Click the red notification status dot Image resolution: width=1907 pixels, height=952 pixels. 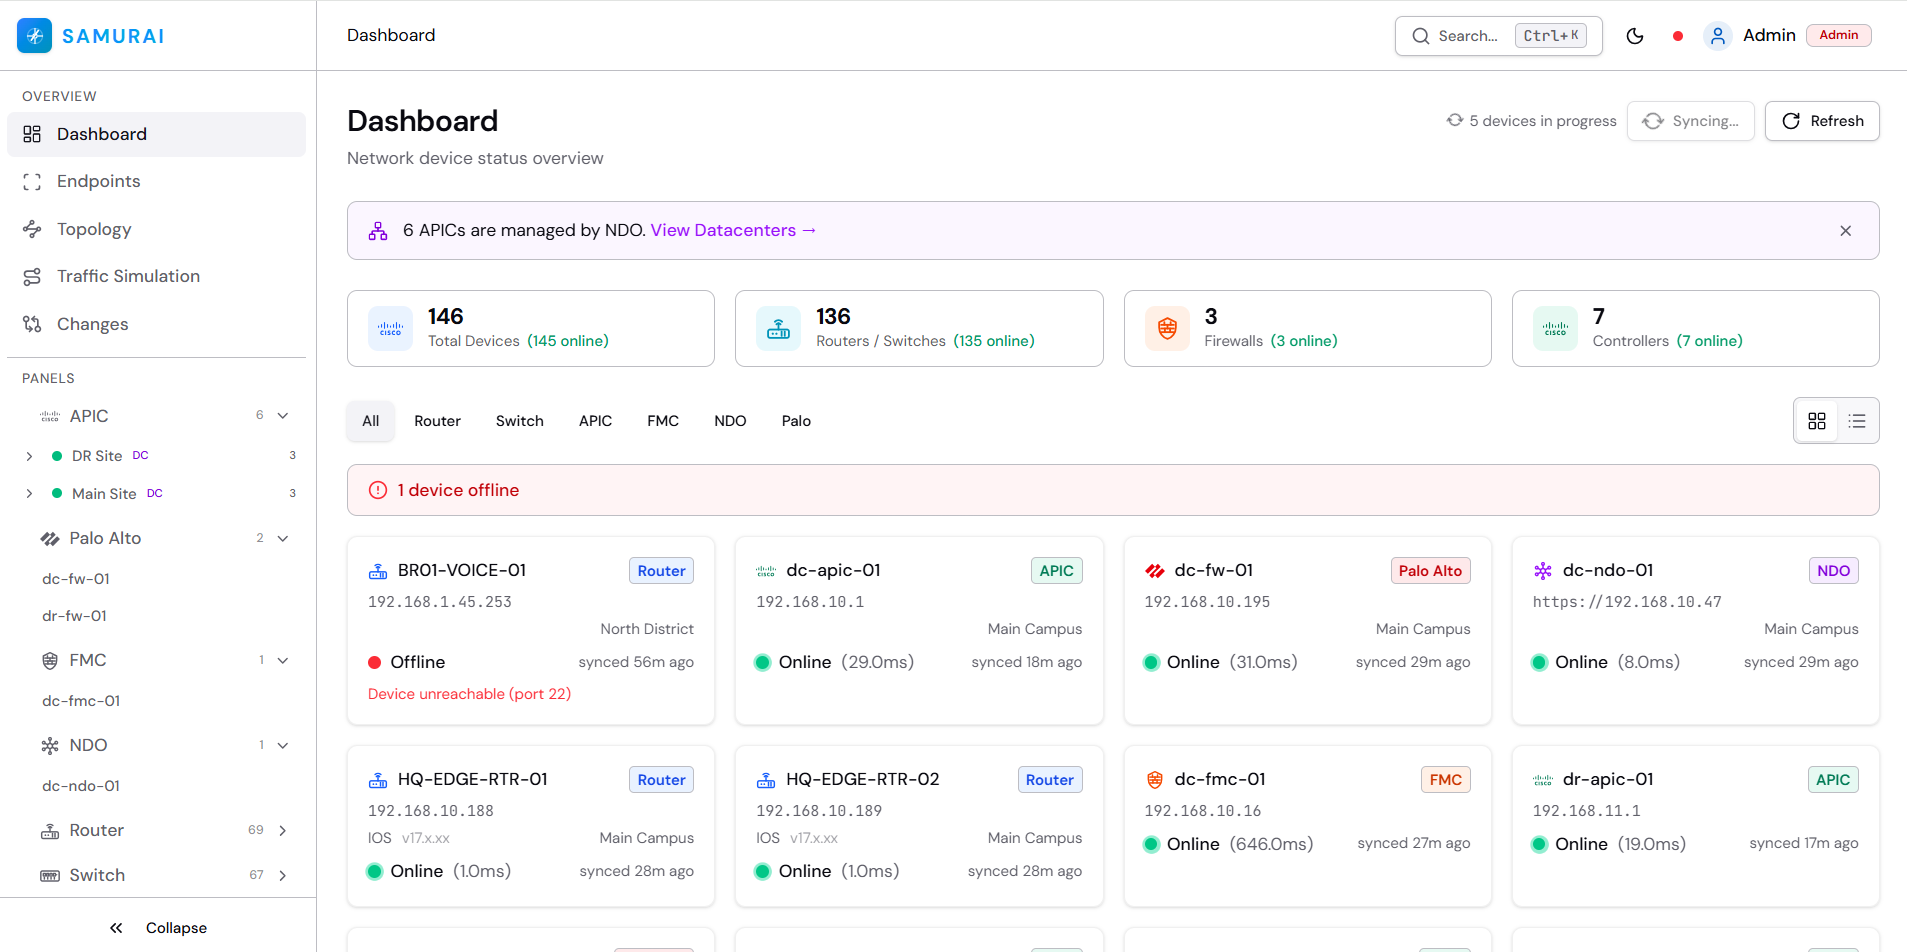[x=1678, y=36]
